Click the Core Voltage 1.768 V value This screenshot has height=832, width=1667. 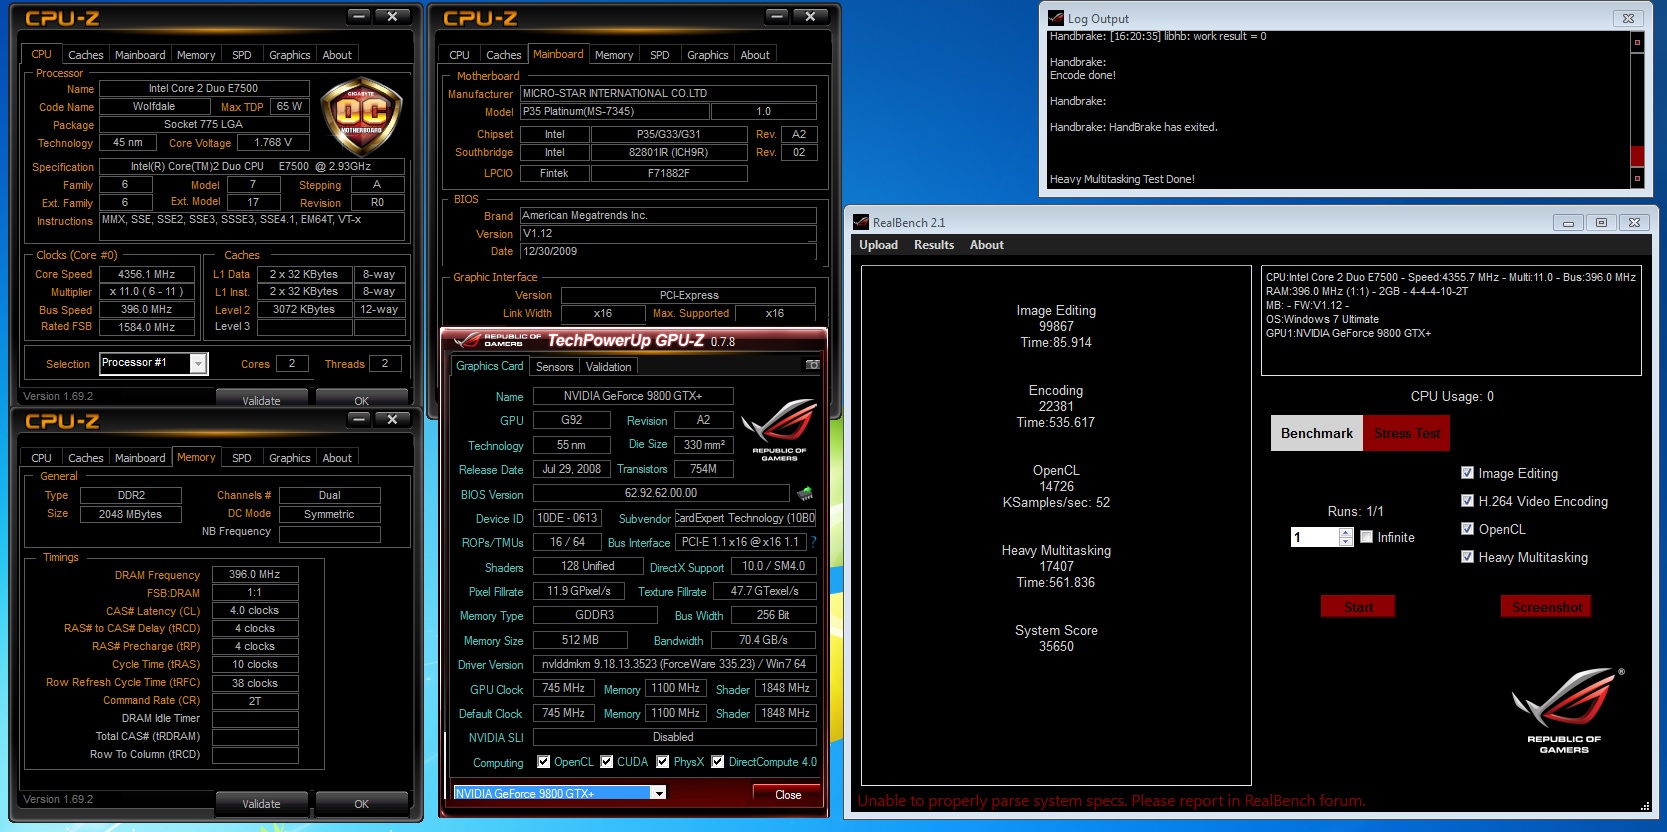pos(272,142)
